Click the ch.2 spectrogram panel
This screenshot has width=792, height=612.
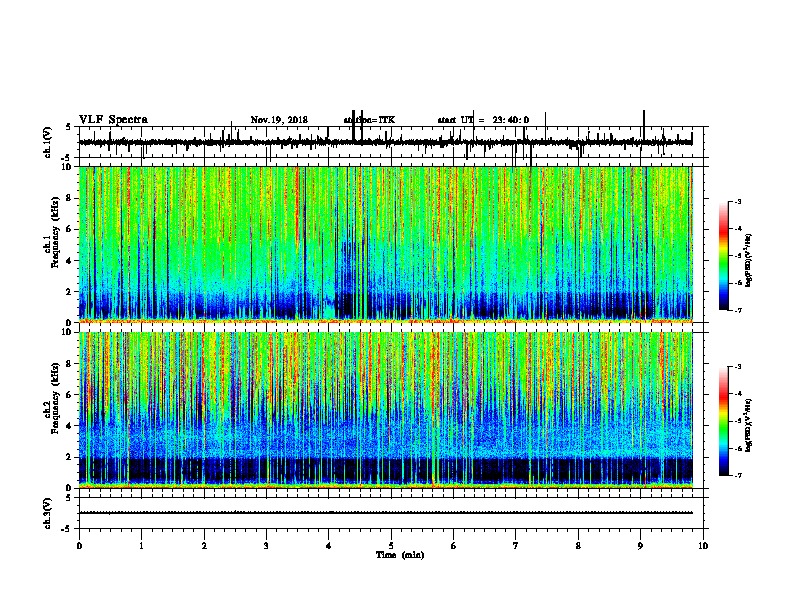click(x=386, y=410)
